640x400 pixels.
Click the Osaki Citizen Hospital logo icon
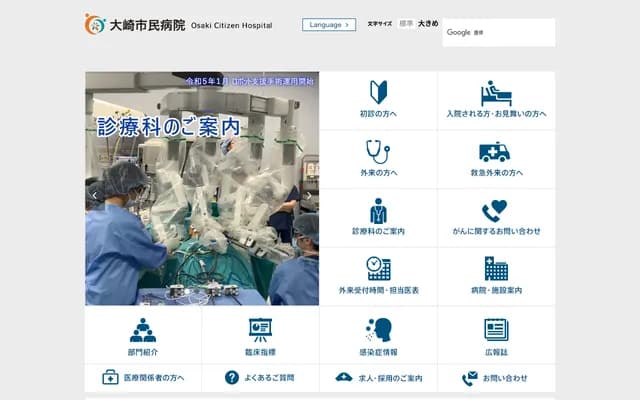click(95, 24)
